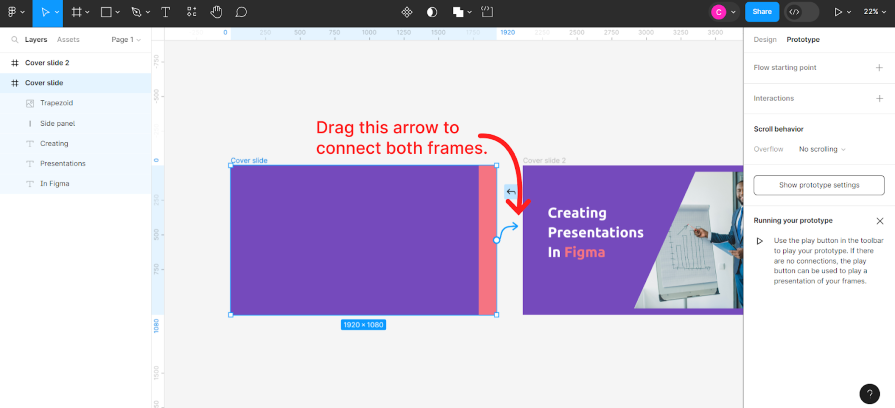Toggle Dev Mode switch
The width and height of the screenshot is (895, 408).
click(x=801, y=12)
